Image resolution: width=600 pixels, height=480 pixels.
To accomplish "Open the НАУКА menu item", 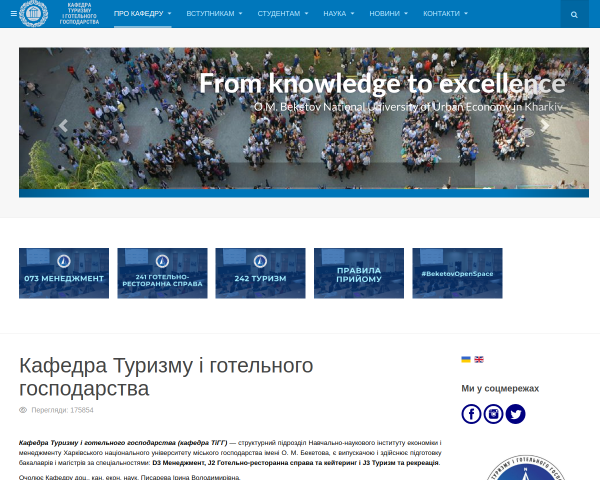I will point(335,13).
